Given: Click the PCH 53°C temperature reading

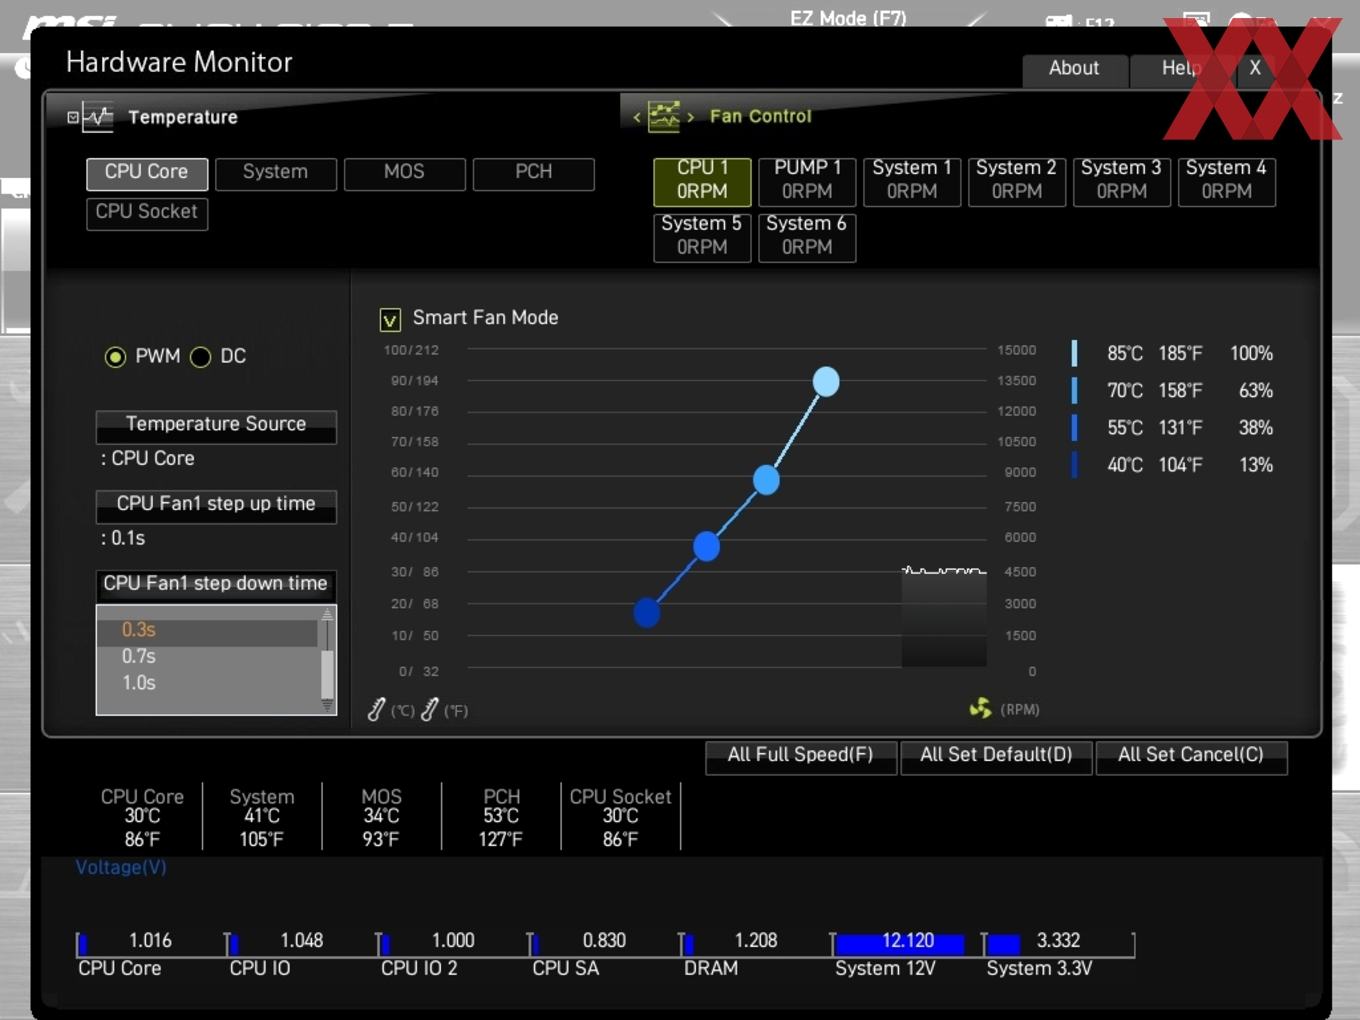Looking at the screenshot, I should click(x=501, y=816).
